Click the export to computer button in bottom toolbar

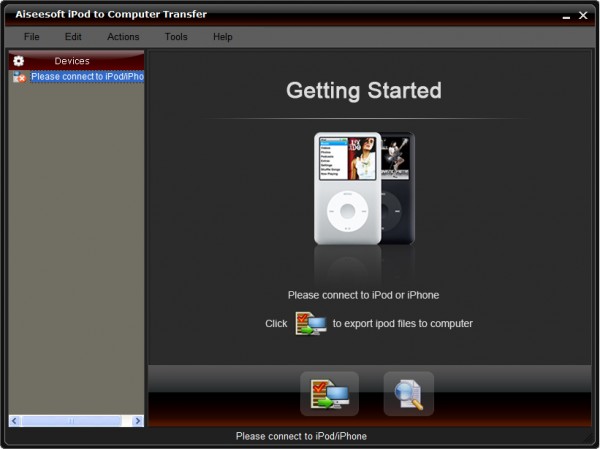pos(329,394)
